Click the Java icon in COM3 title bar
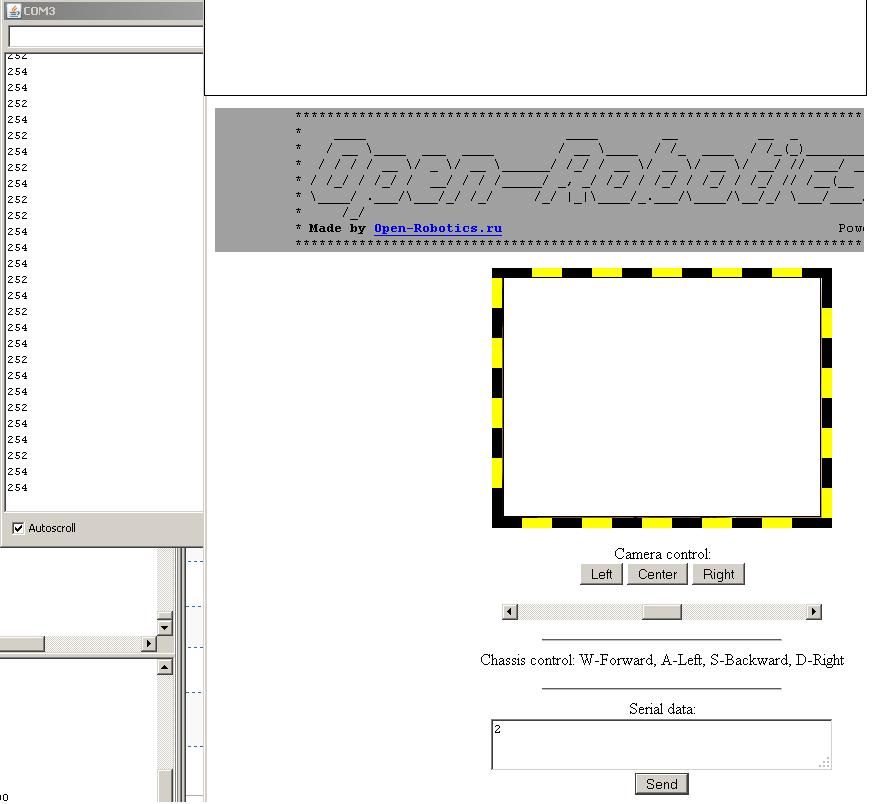872x804 pixels. 14,11
